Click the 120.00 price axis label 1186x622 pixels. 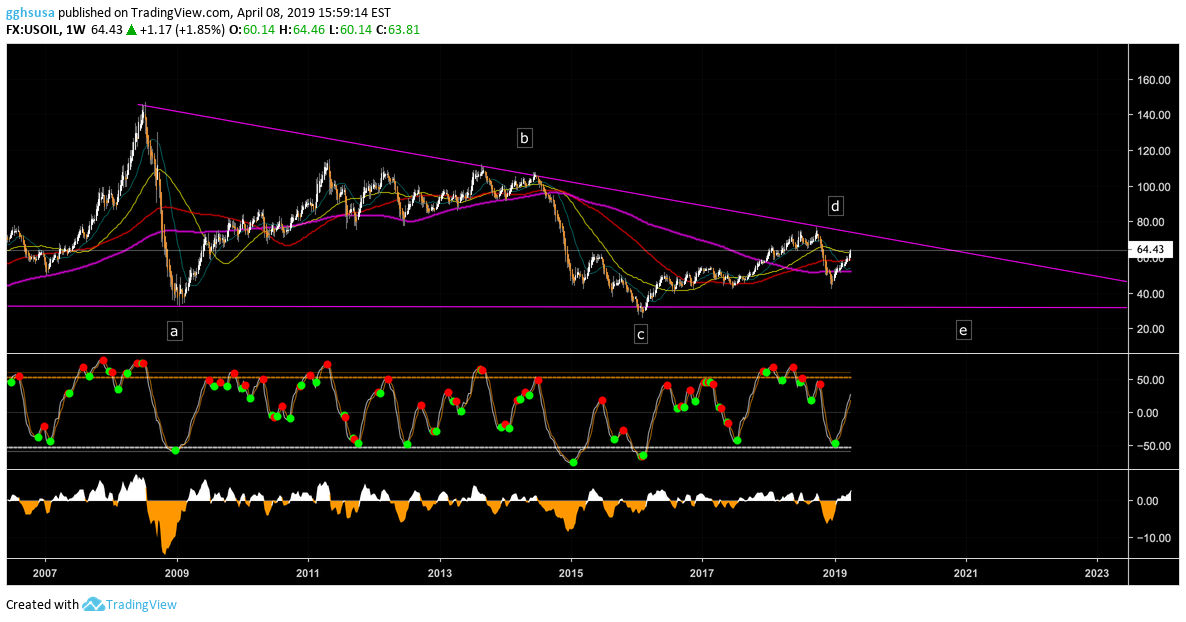click(1154, 151)
